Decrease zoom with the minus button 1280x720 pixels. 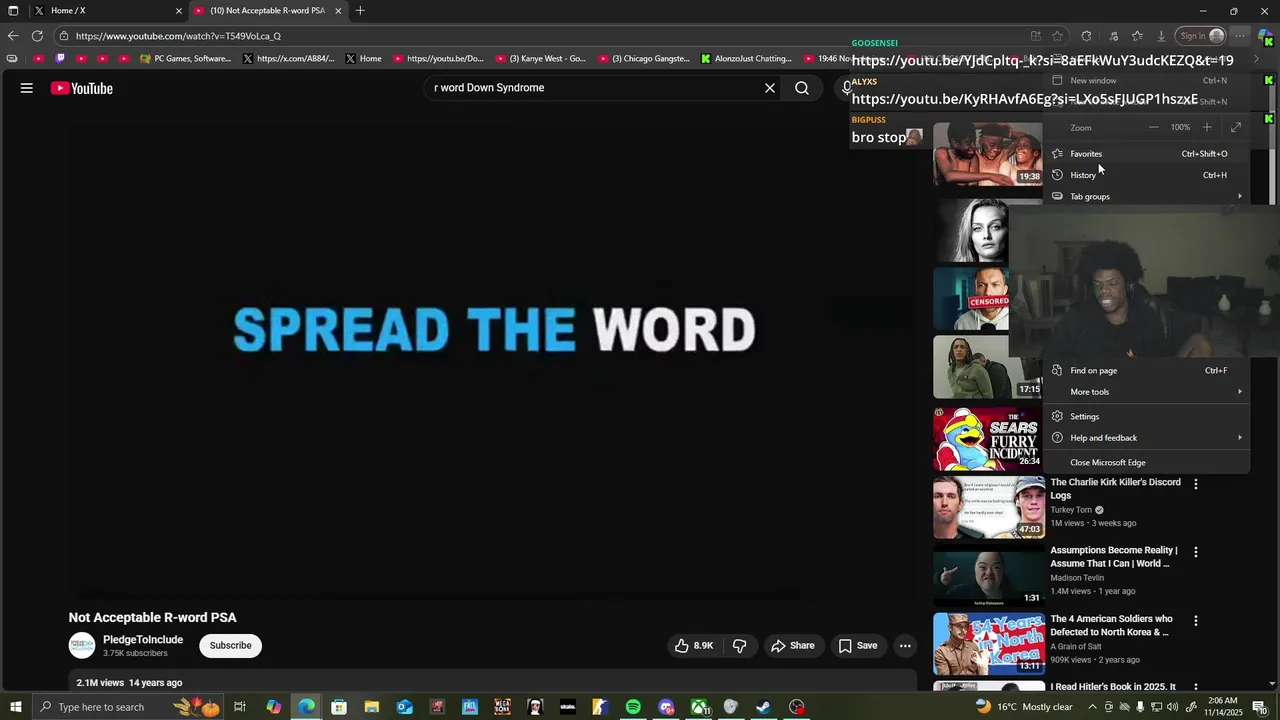click(1154, 127)
